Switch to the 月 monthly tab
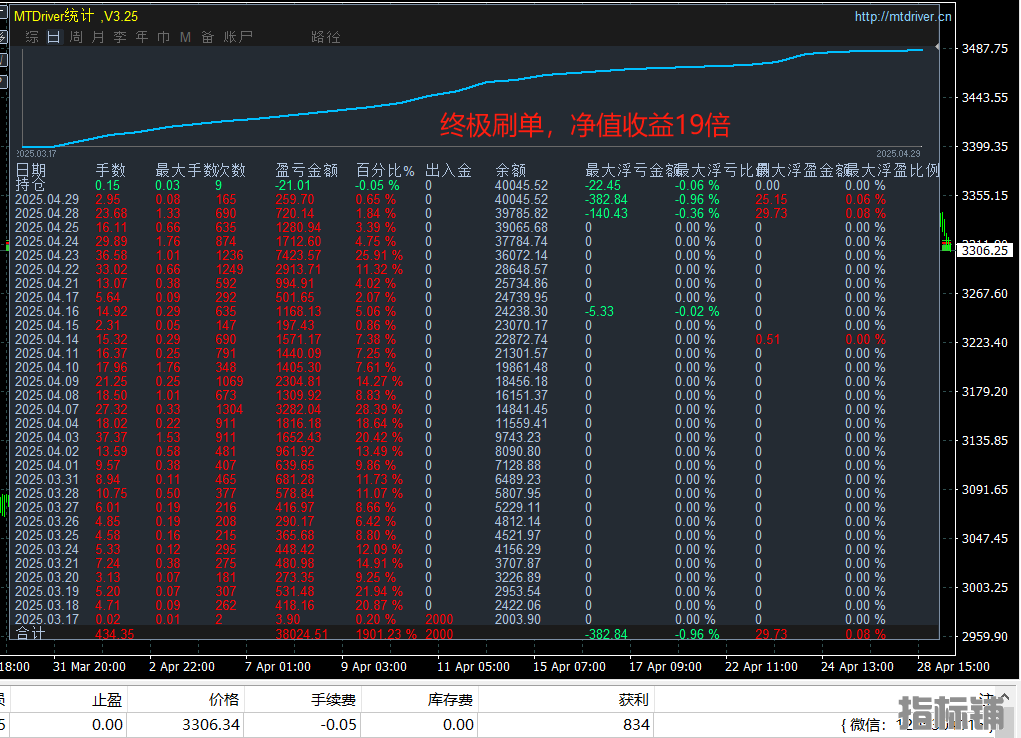1021x738 pixels. click(98, 37)
